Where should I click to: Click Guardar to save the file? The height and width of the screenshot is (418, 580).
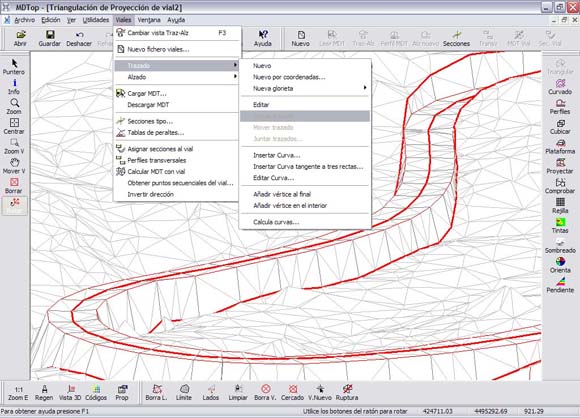50,39
